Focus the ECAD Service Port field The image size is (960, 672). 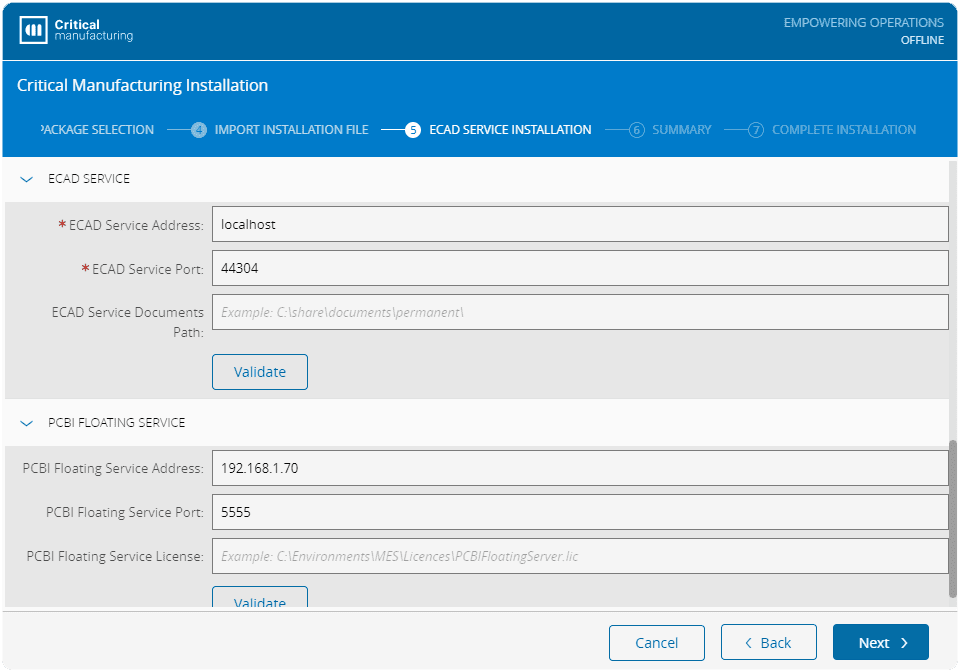click(580, 268)
